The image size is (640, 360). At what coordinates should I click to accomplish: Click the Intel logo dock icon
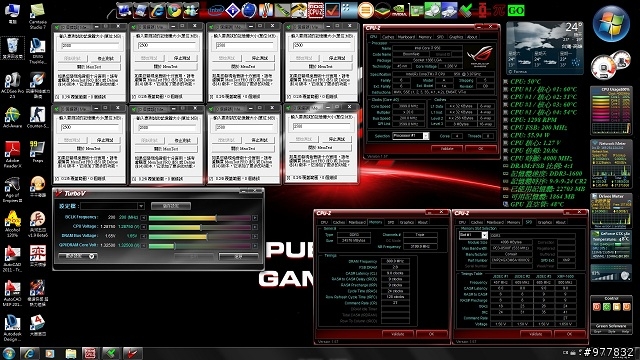coord(216,11)
